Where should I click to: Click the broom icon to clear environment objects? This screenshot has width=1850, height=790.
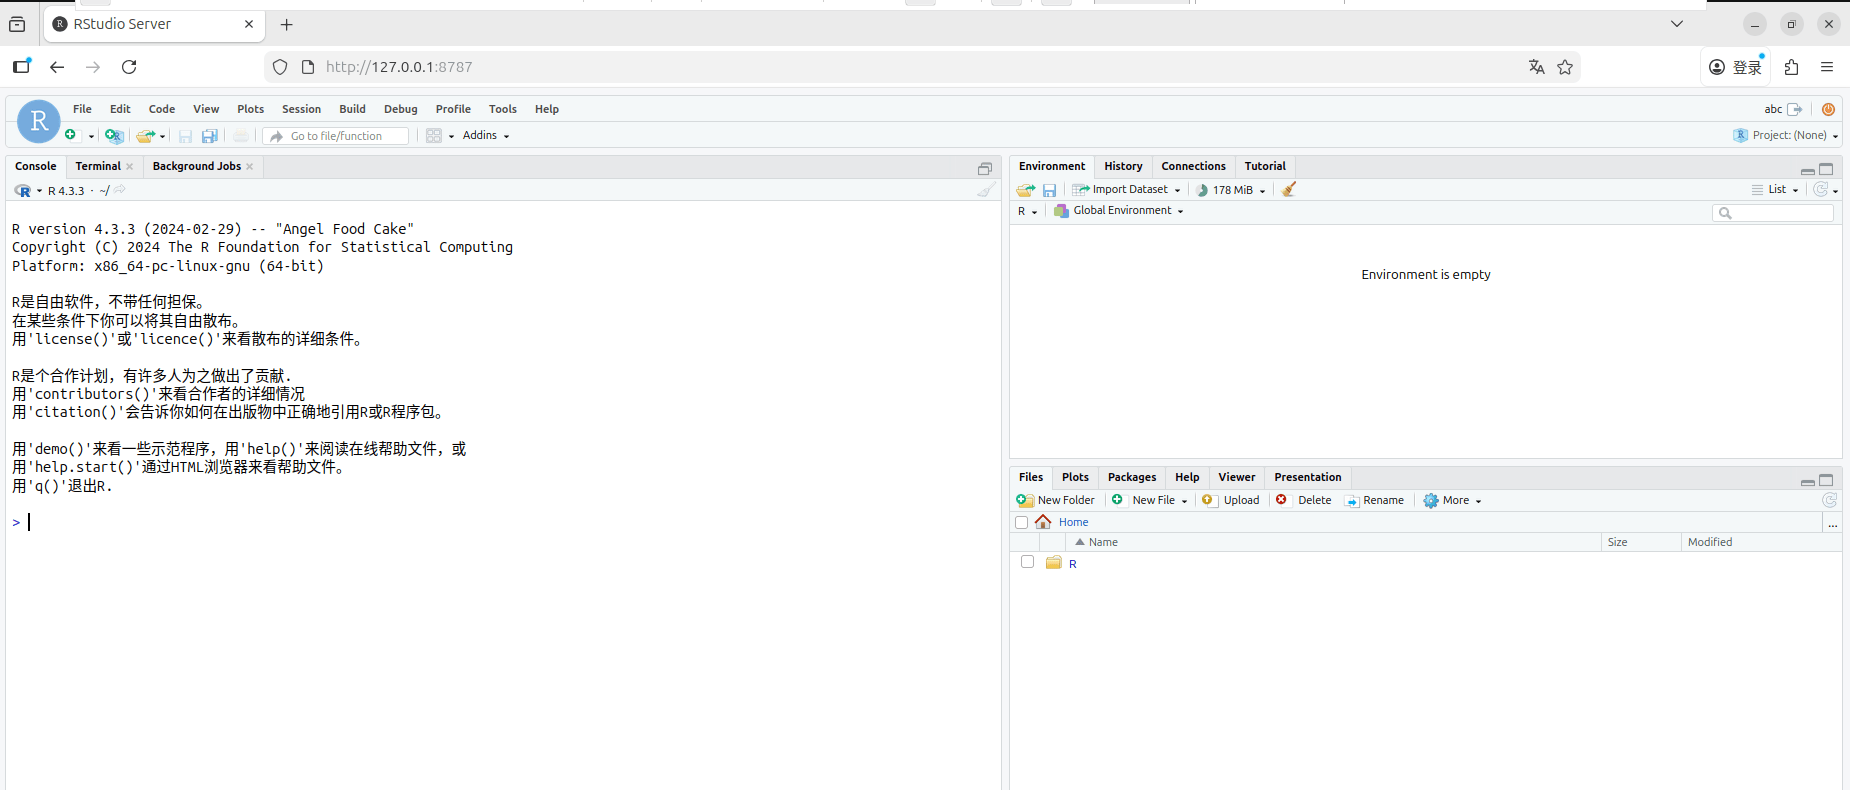1289,190
